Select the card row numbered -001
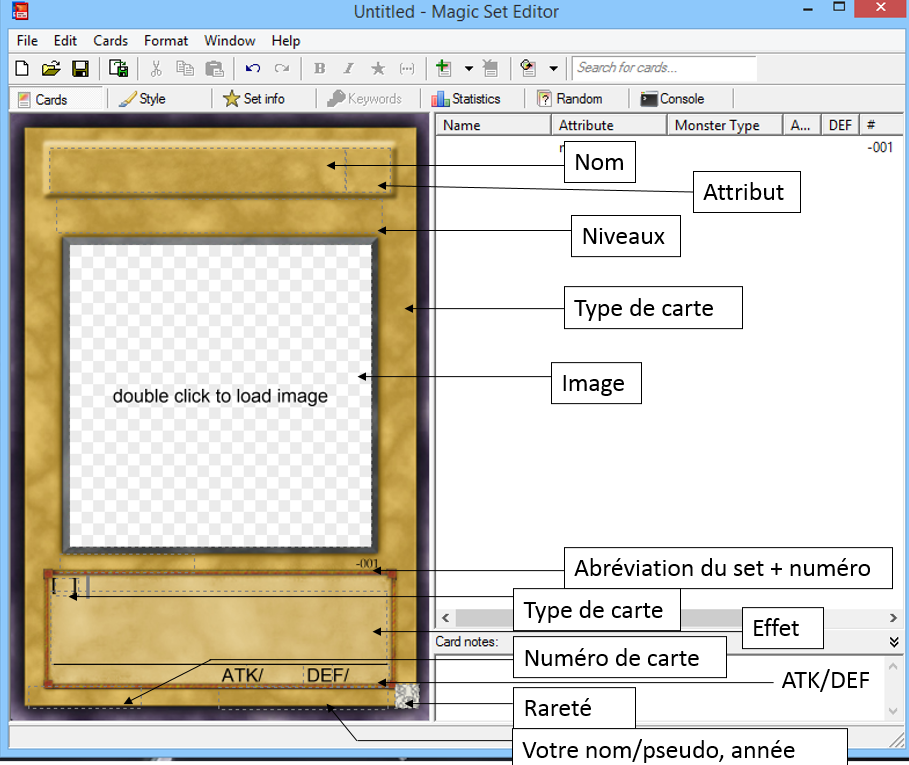This screenshot has height=765, width=909. click(x=670, y=148)
